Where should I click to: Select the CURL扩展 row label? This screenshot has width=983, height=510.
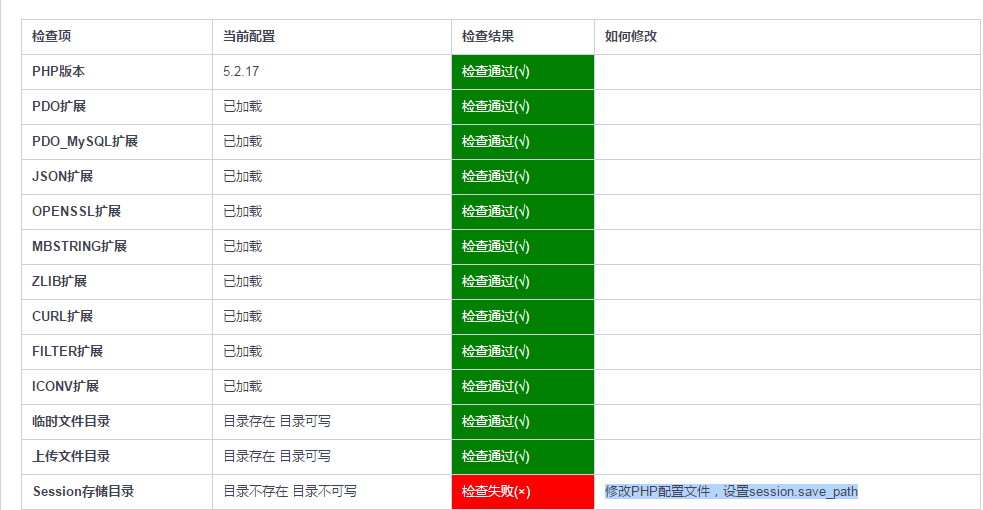(62, 317)
